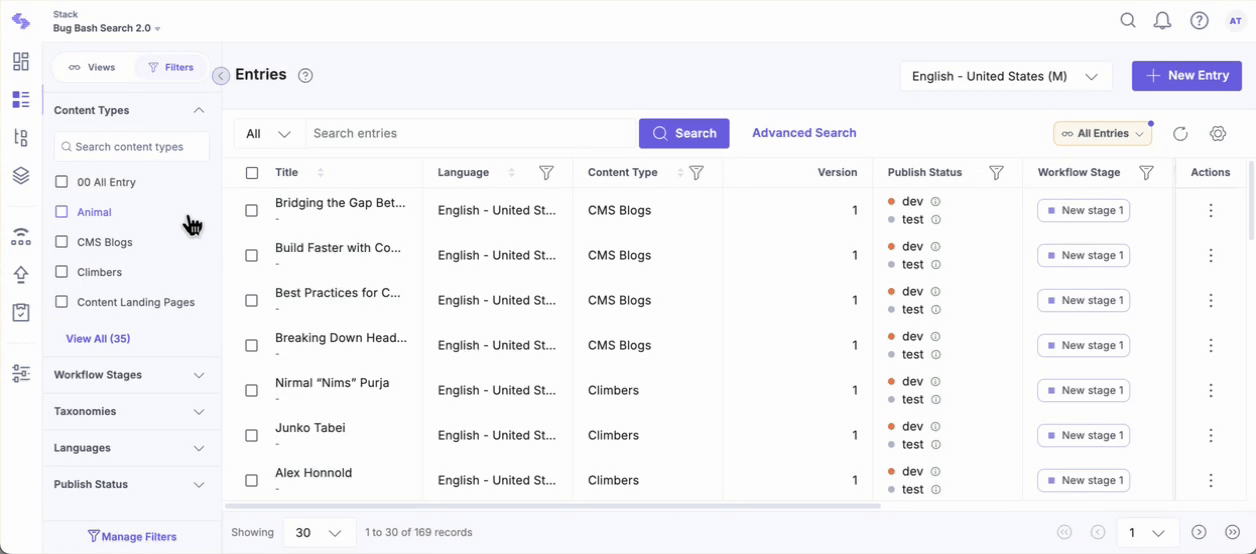
Task: Filter by Content Type column funnel icon
Action: 697,173
